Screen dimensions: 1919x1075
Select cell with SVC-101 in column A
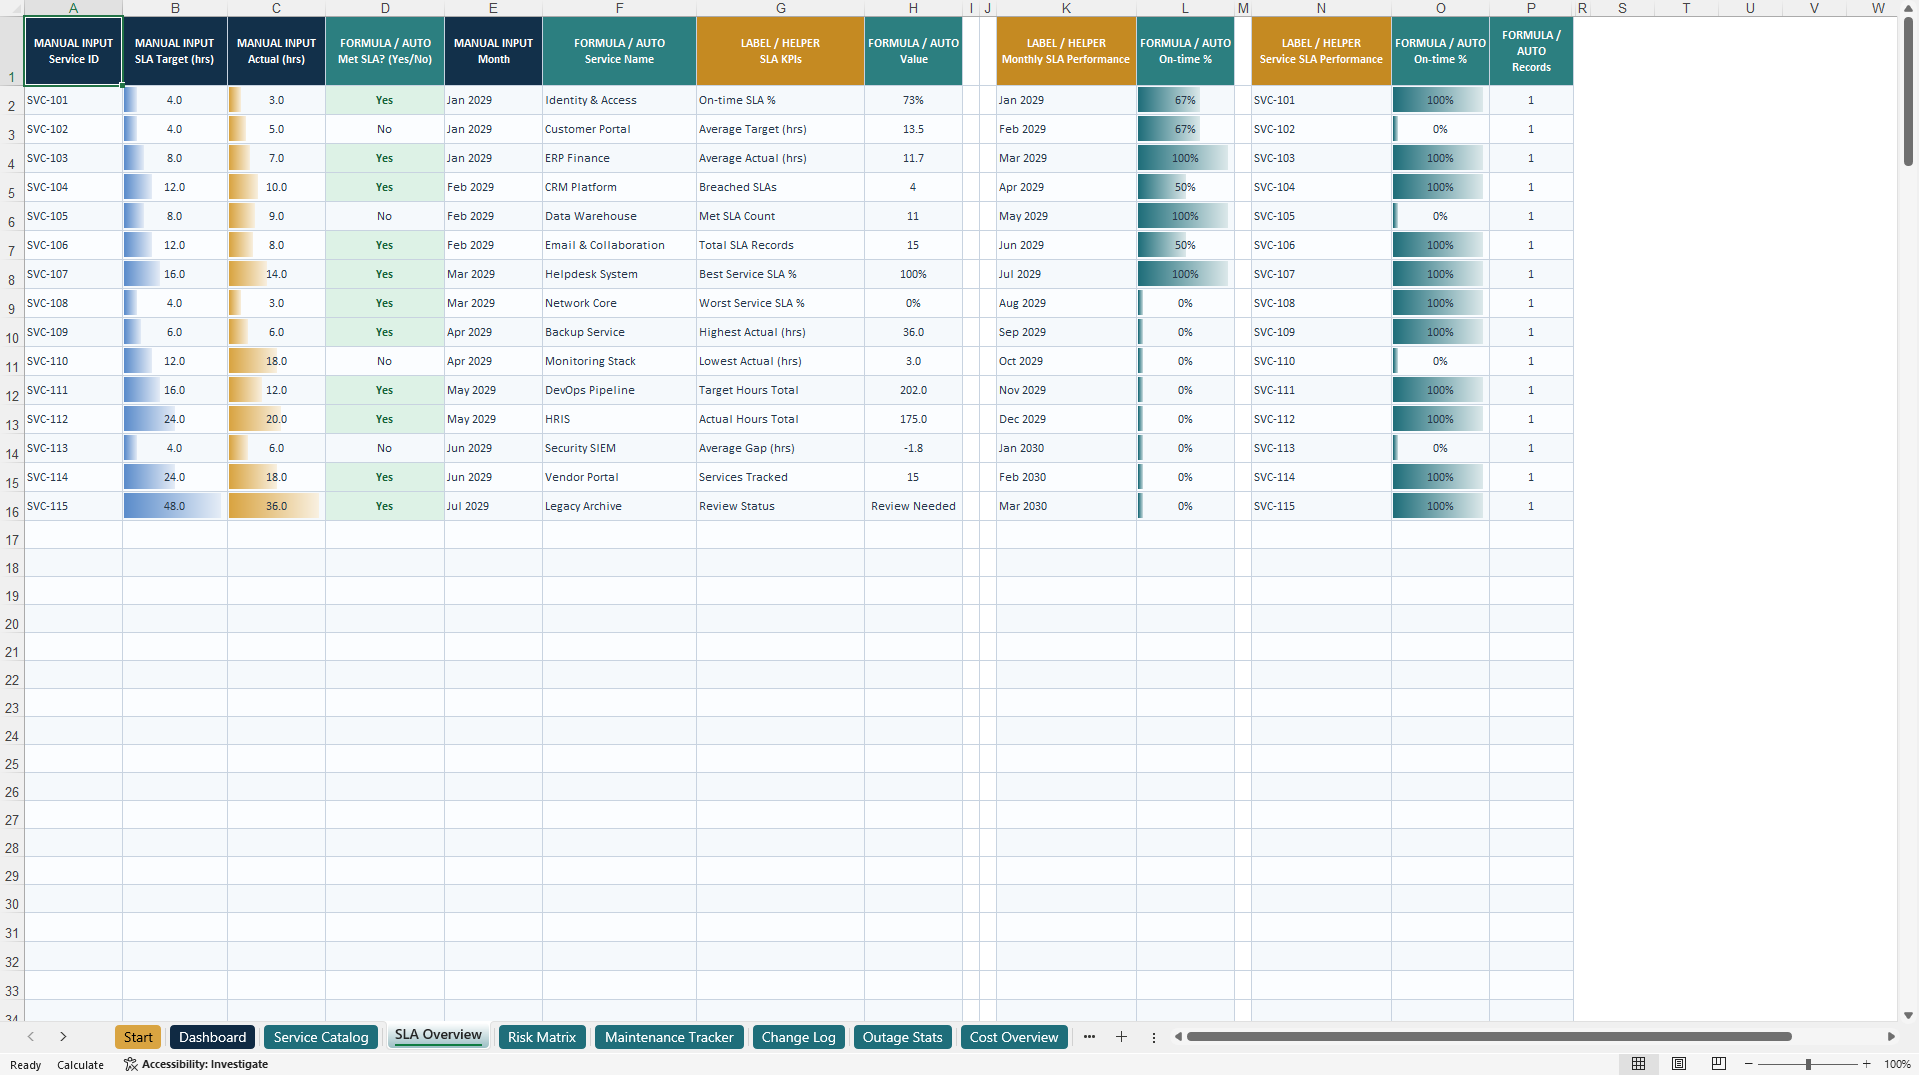pyautogui.click(x=73, y=100)
